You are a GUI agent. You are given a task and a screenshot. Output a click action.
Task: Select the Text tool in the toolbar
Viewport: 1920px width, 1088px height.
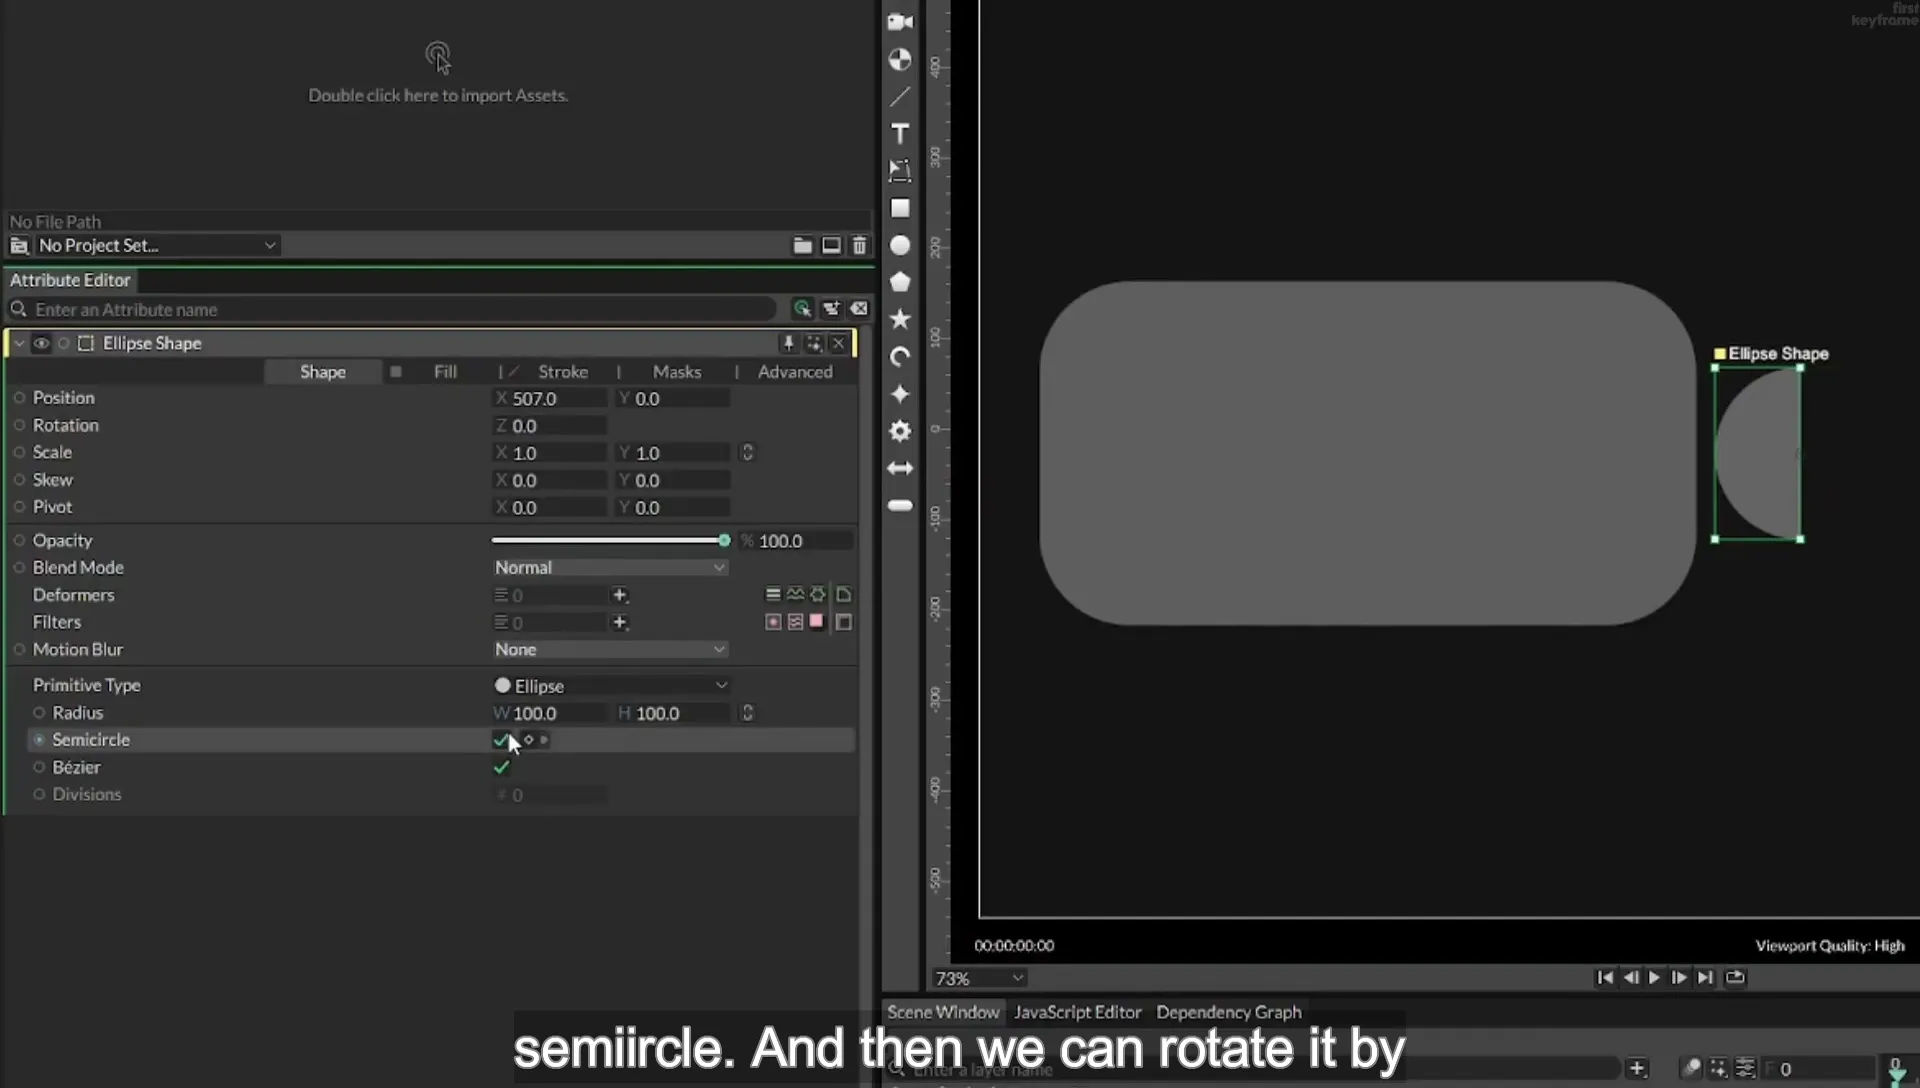click(x=900, y=134)
